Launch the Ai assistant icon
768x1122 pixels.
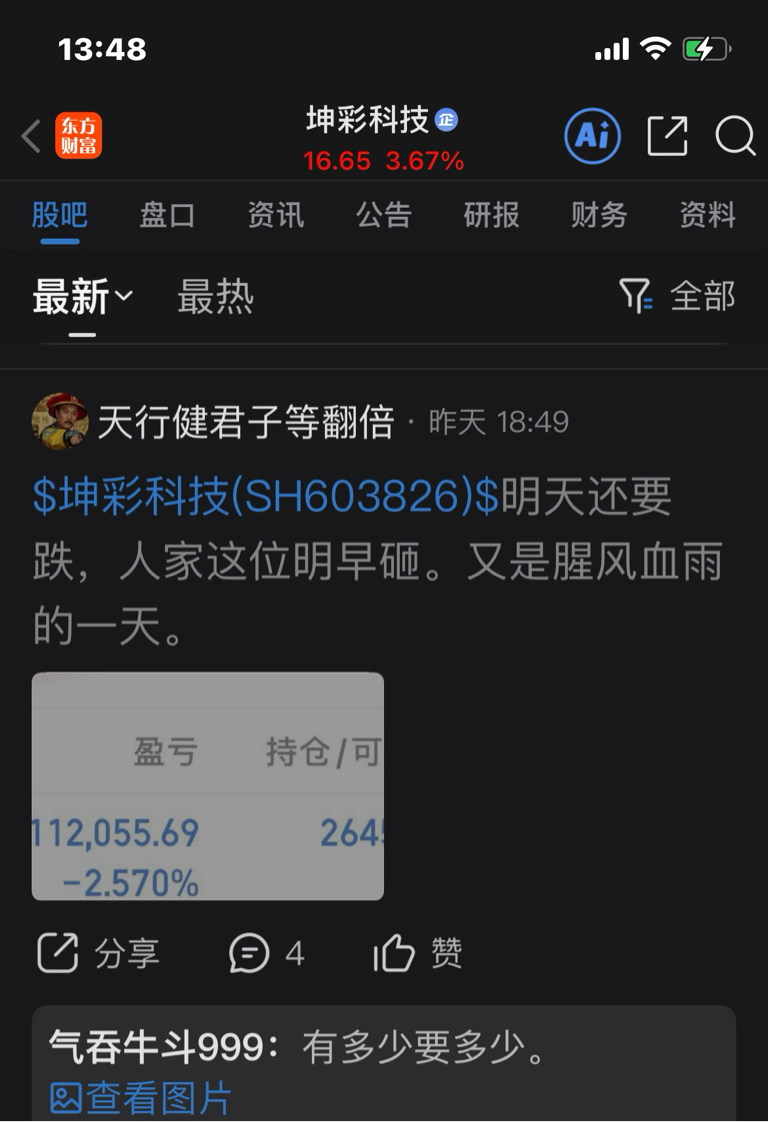coord(592,136)
